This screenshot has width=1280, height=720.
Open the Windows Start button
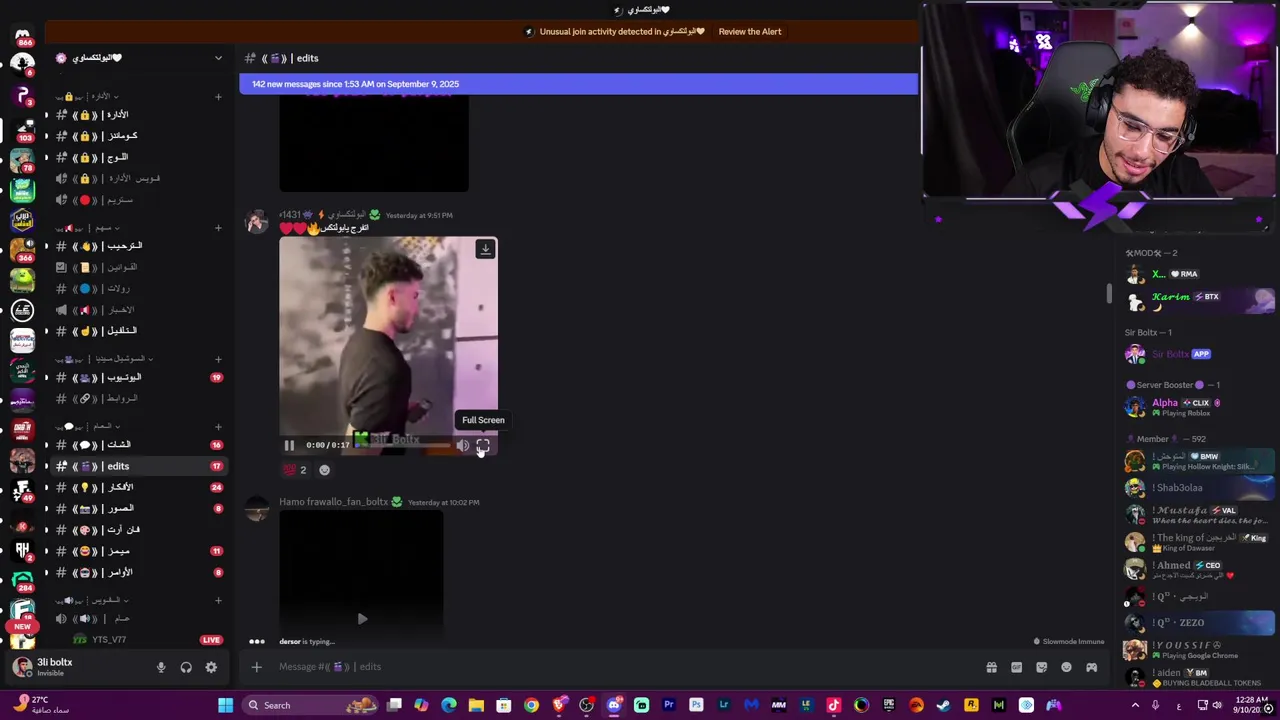(226, 705)
